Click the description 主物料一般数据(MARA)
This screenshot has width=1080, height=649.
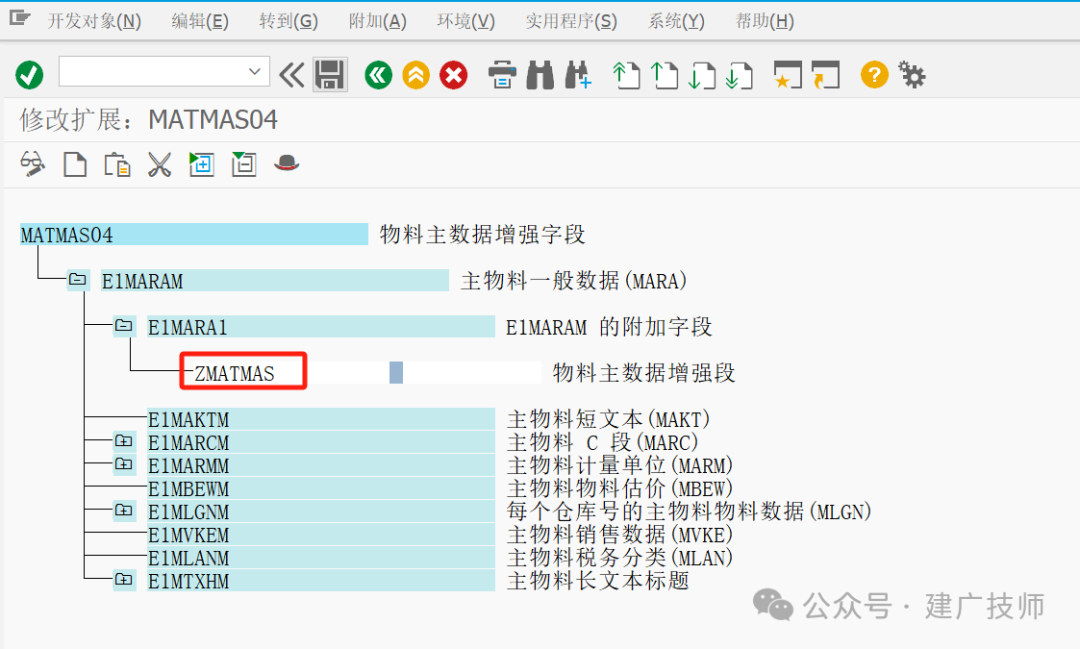pyautogui.click(x=574, y=280)
